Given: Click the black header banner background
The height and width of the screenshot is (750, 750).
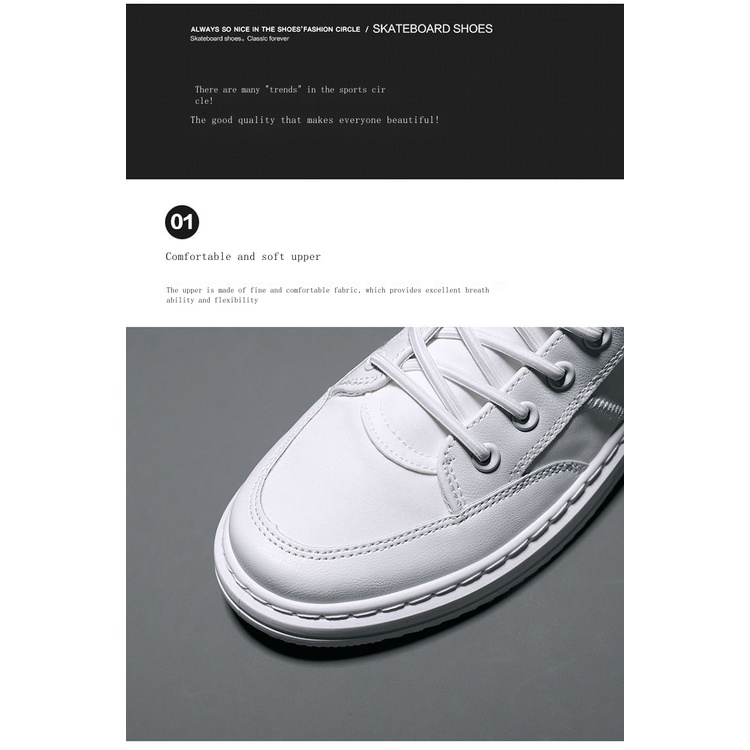Looking at the screenshot, I should click(375, 91).
